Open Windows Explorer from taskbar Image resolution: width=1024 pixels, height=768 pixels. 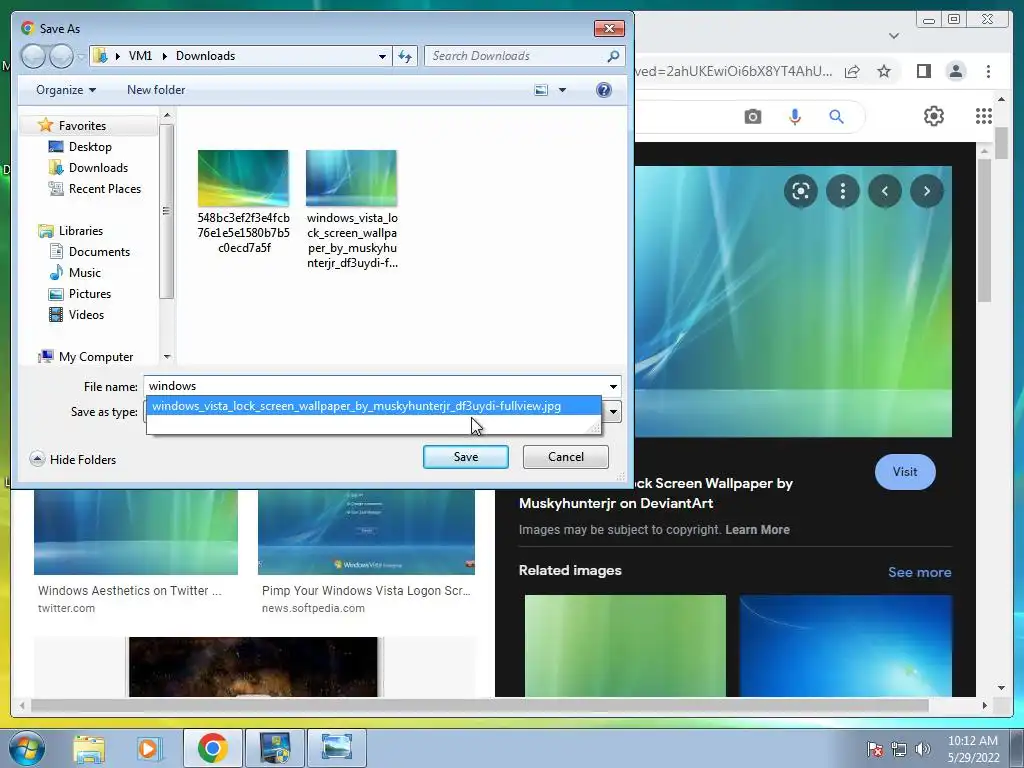(x=89, y=748)
